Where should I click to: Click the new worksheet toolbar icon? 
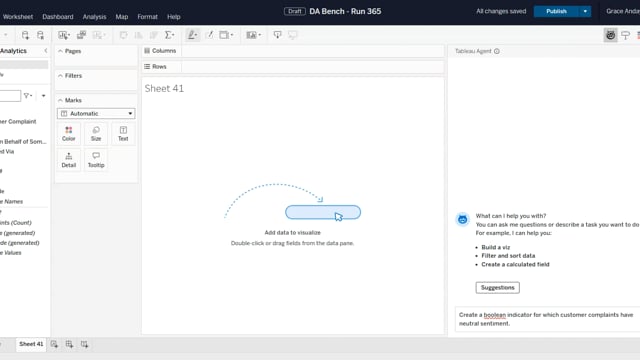64,35
